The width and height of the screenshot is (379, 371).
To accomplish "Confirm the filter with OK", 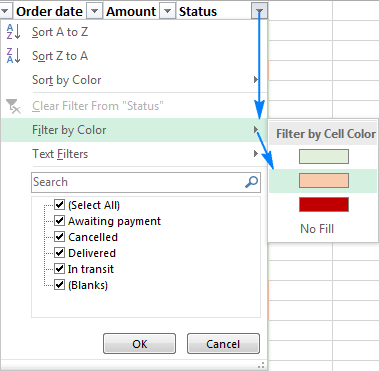I will point(139,344).
